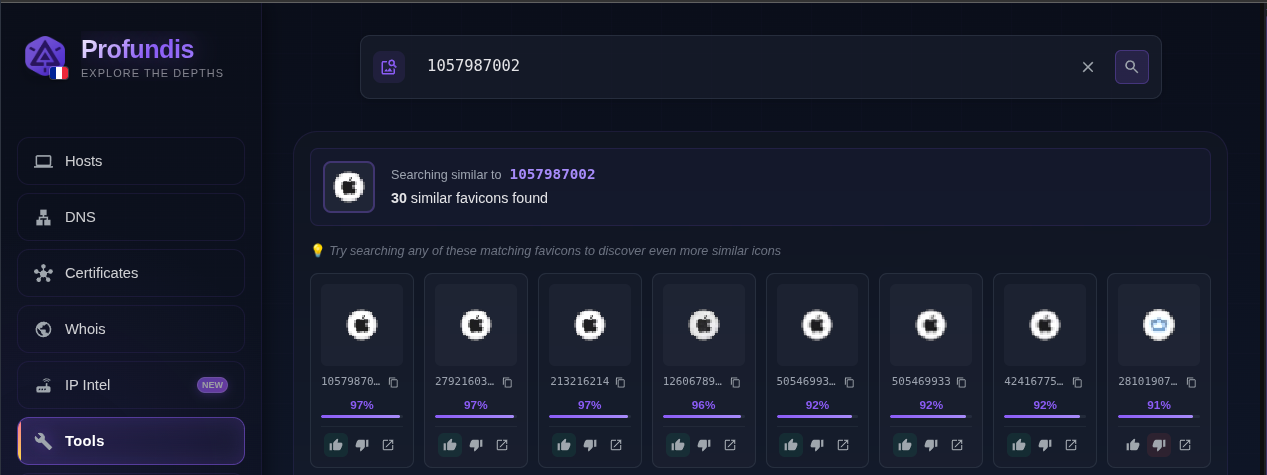Open Certificates from the sidebar
1267x475 pixels.
click(x=131, y=273)
